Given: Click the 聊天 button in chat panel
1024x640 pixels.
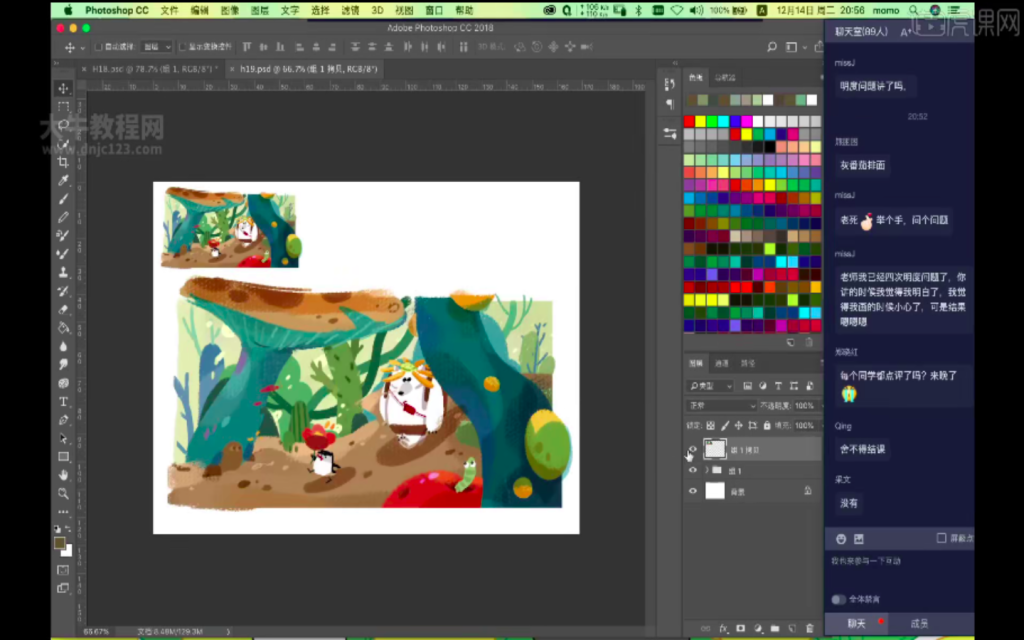Looking at the screenshot, I should click(857, 623).
